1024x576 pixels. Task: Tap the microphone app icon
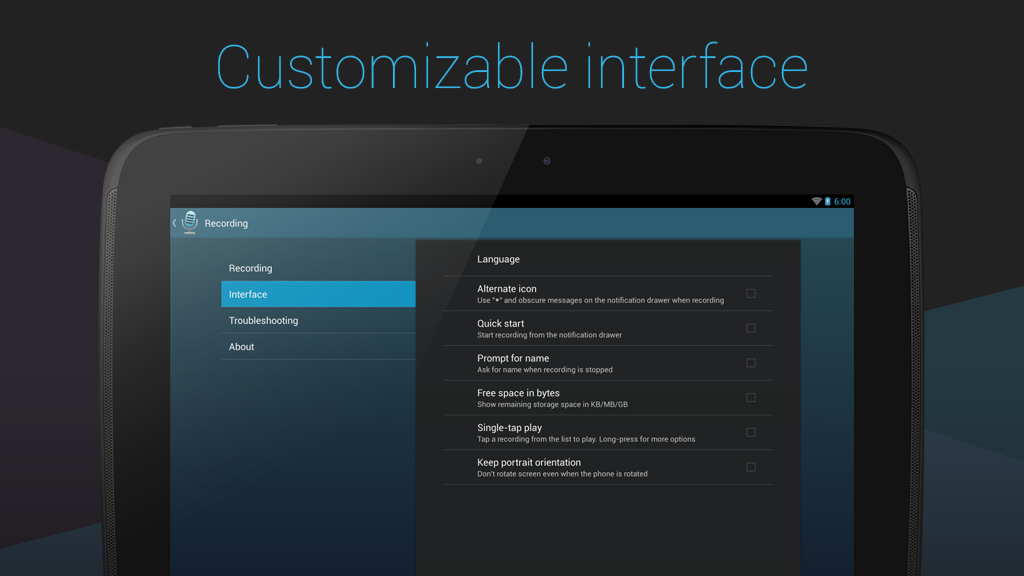[x=189, y=223]
